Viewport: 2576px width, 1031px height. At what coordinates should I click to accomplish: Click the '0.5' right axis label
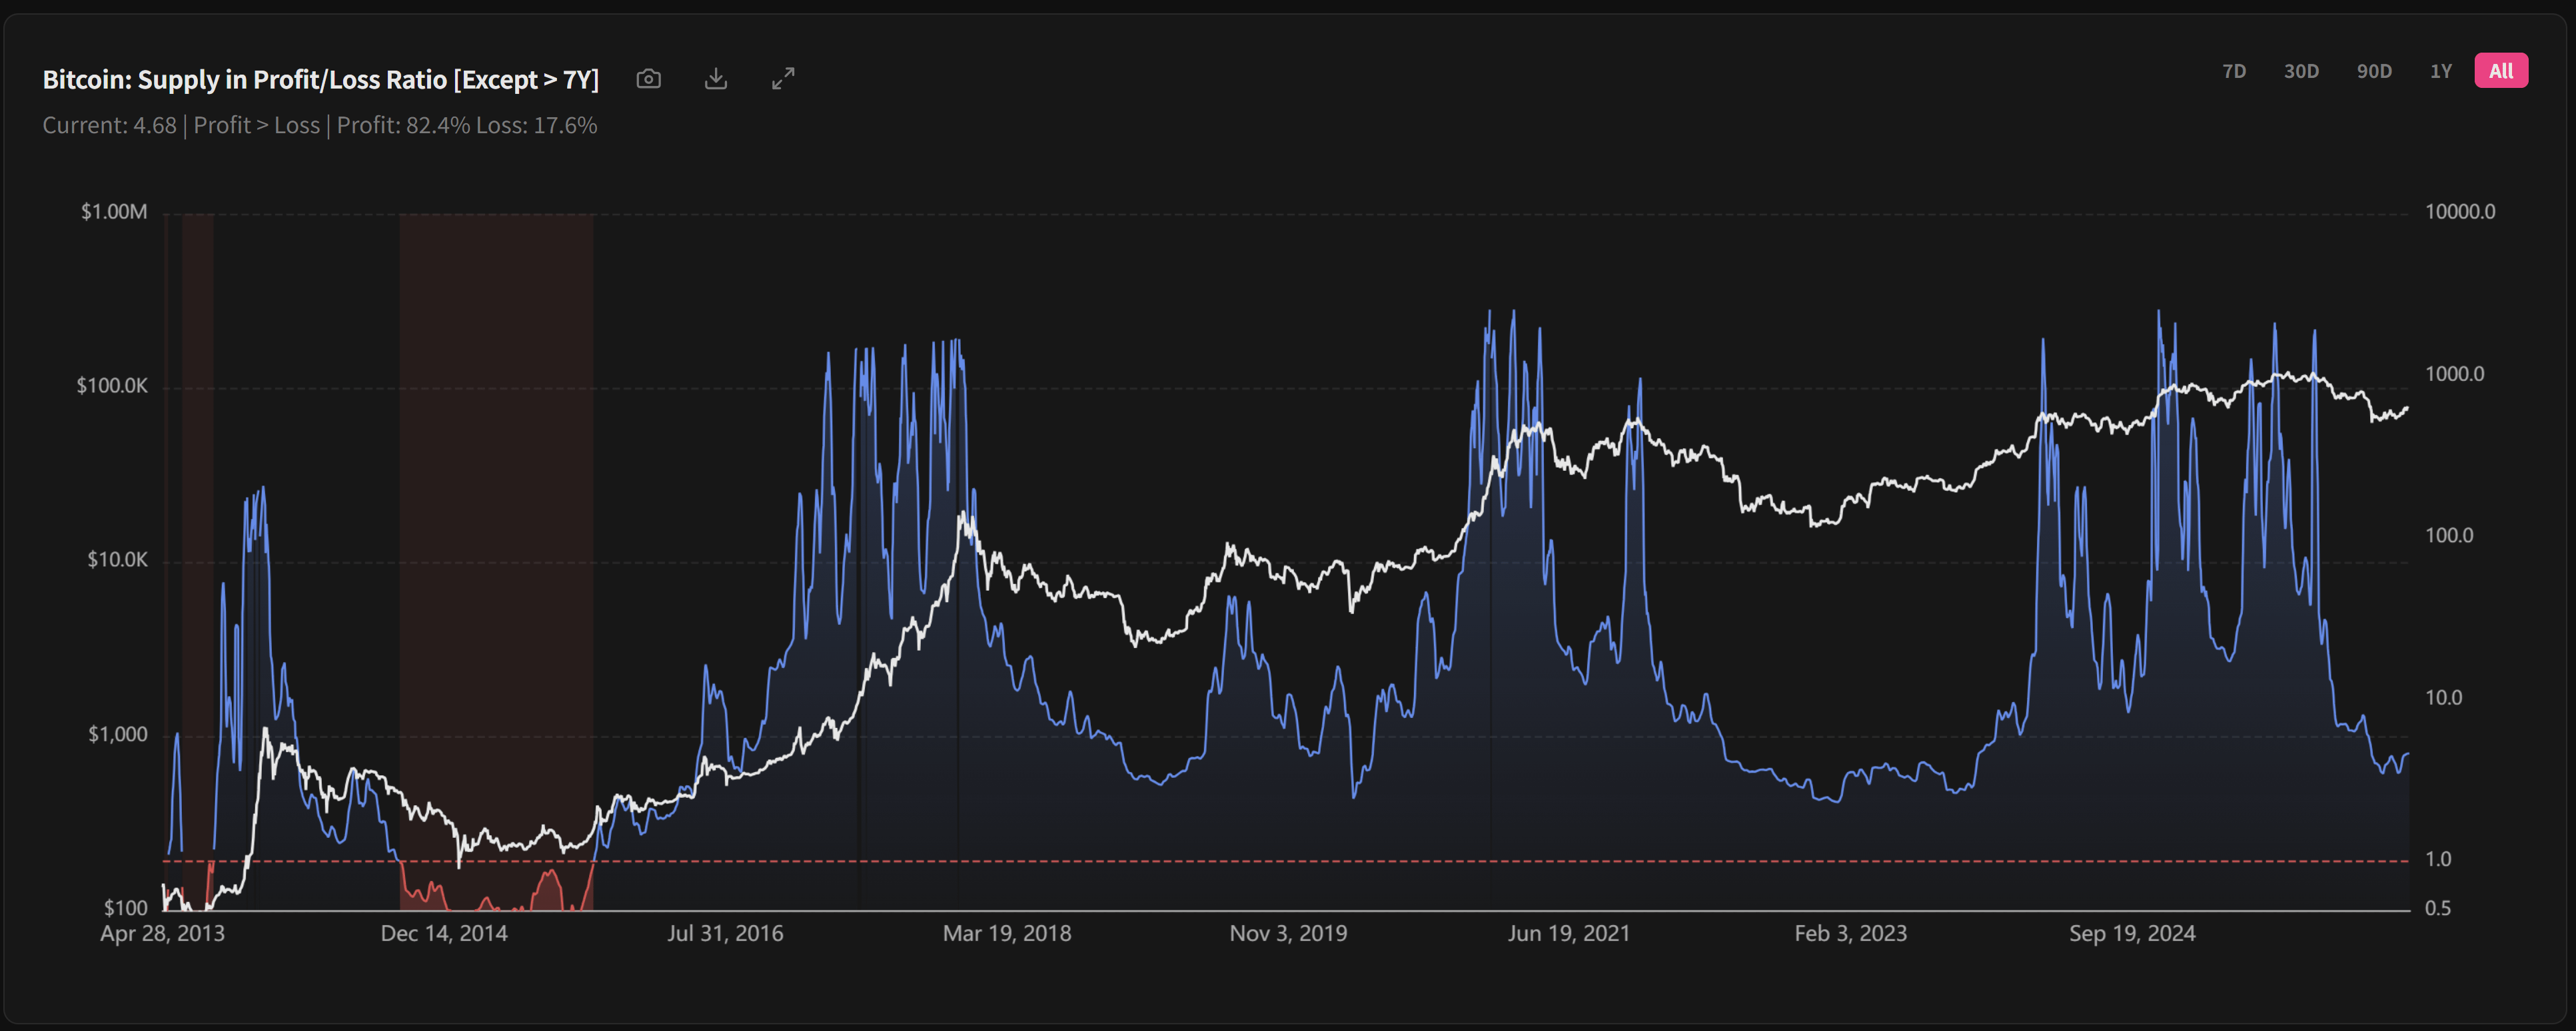tap(2438, 909)
